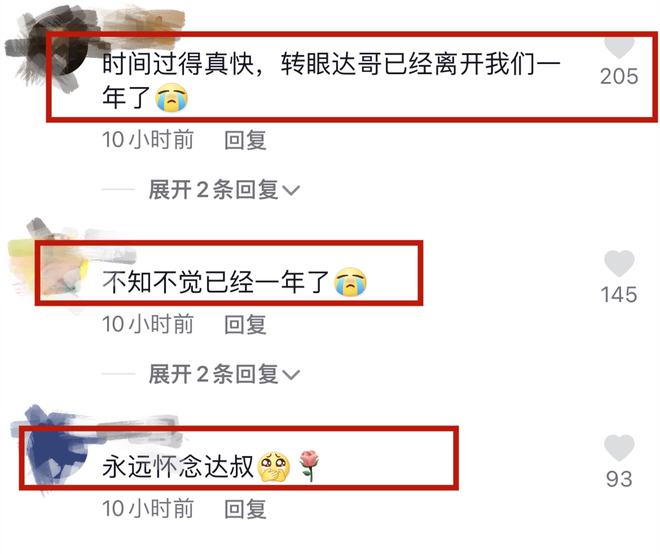The width and height of the screenshot is (660, 554).
Task: Tap the rose emoji in third comment
Action: click(x=309, y=466)
